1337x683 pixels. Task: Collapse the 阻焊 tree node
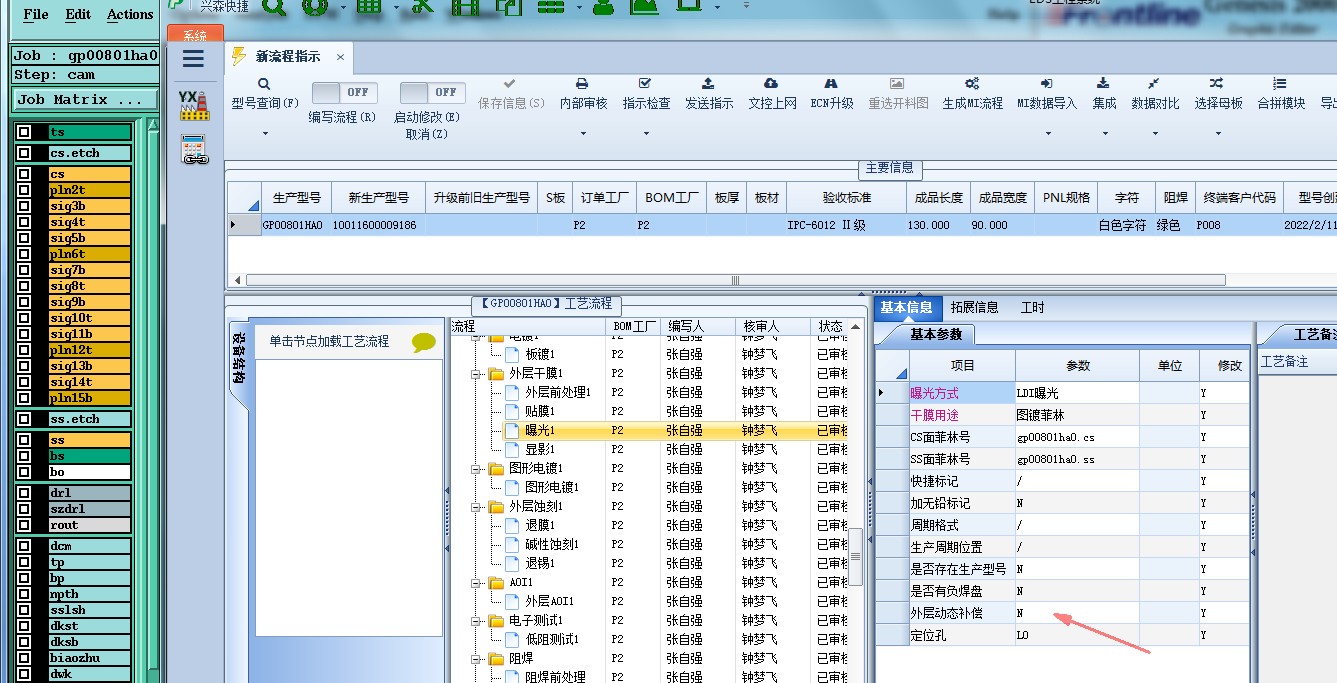click(x=476, y=659)
